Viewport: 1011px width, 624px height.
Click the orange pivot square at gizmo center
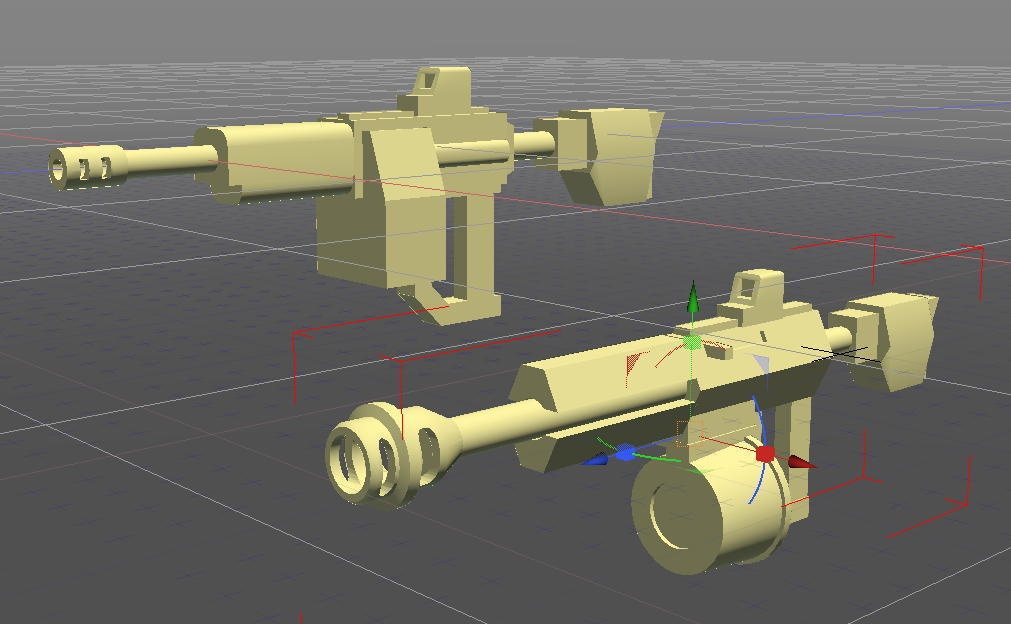click(x=691, y=433)
